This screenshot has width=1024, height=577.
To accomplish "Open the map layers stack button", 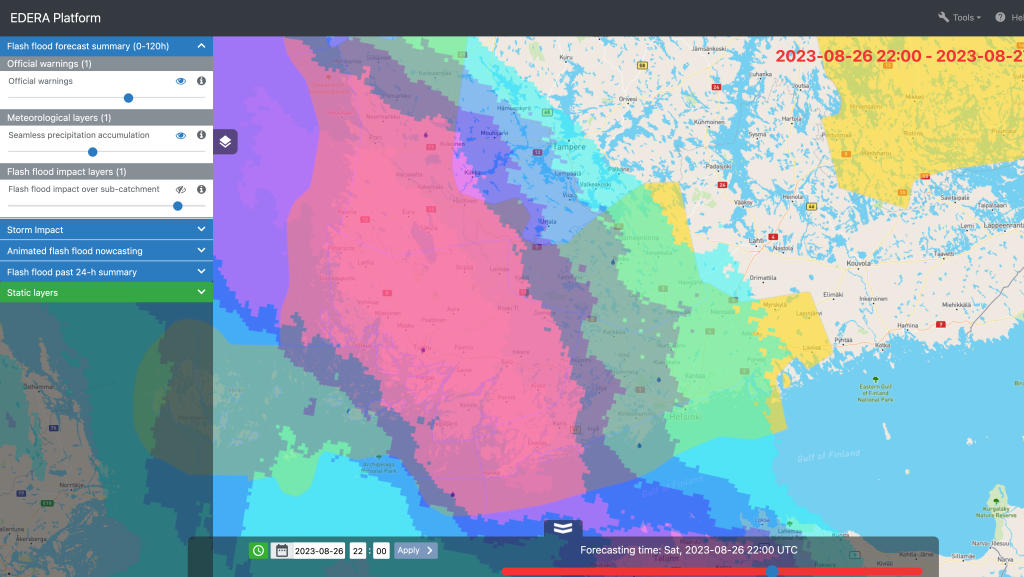I will 225,142.
